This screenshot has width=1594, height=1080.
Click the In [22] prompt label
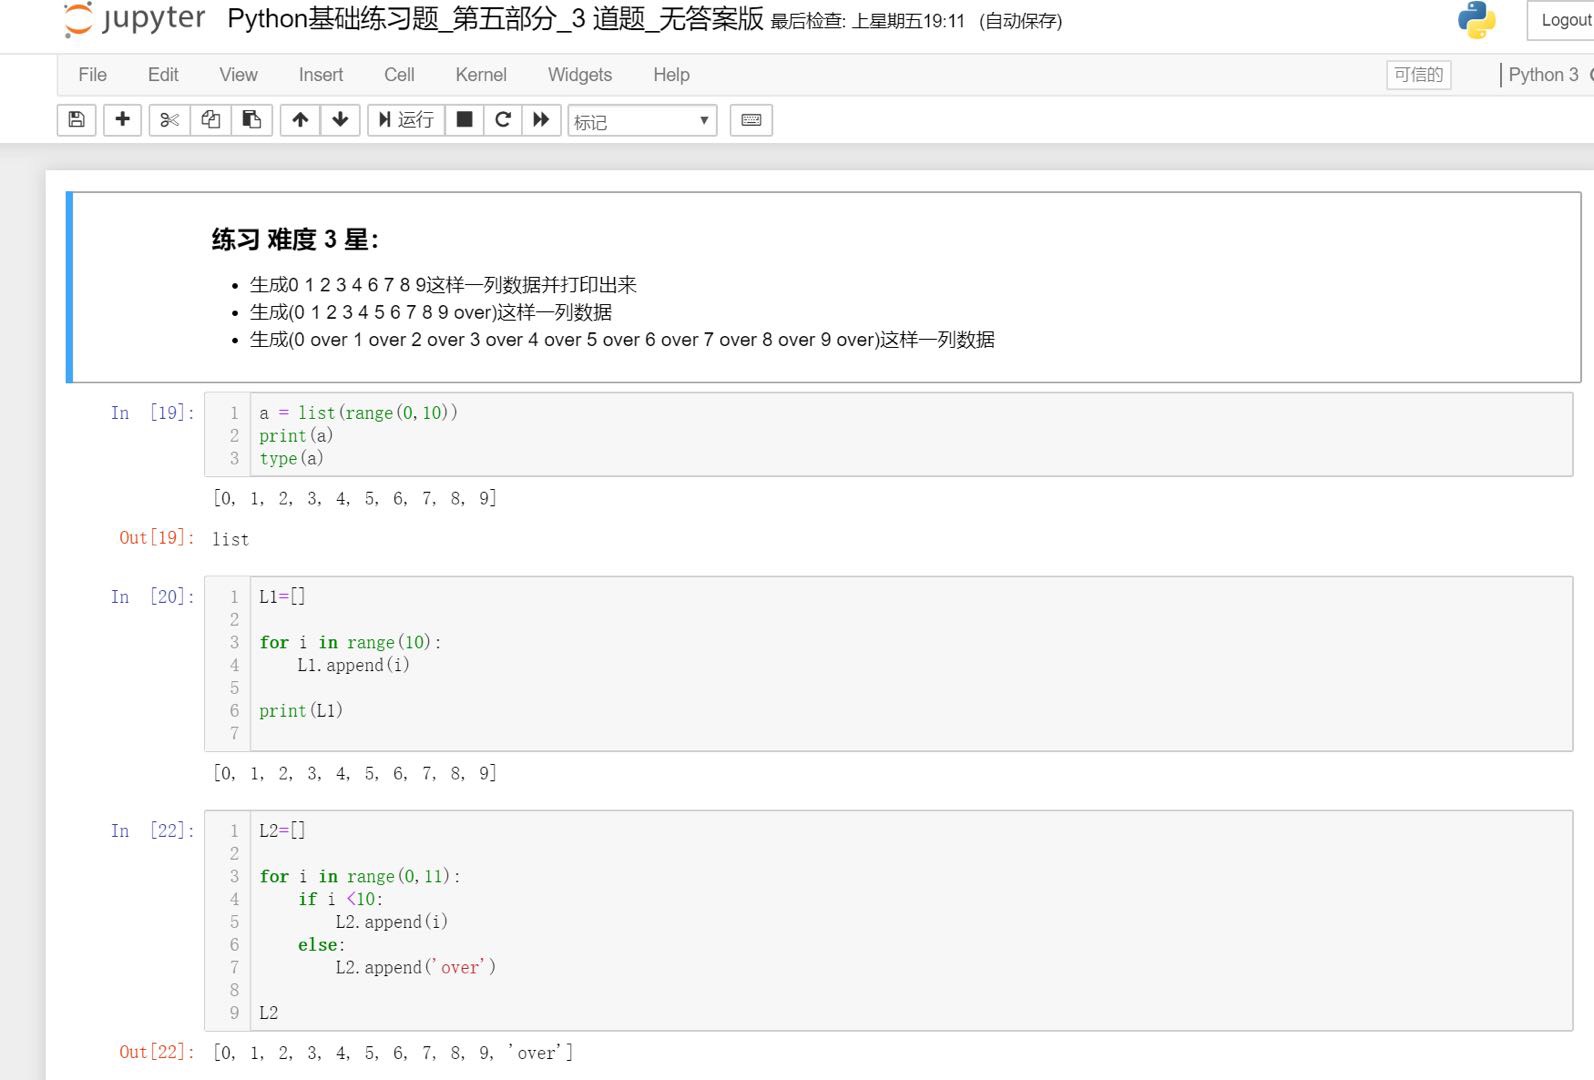pyautogui.click(x=152, y=831)
